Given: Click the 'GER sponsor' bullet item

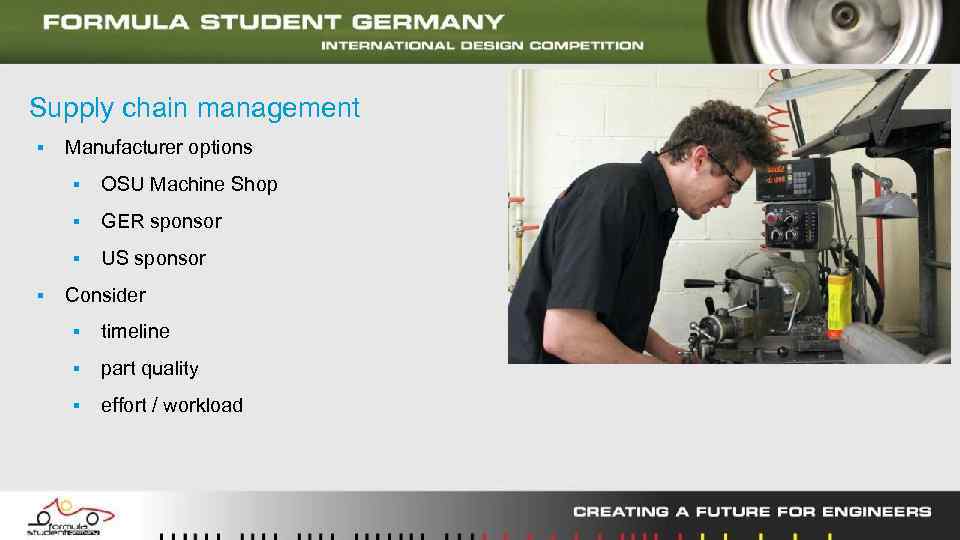Looking at the screenshot, I should (161, 222).
